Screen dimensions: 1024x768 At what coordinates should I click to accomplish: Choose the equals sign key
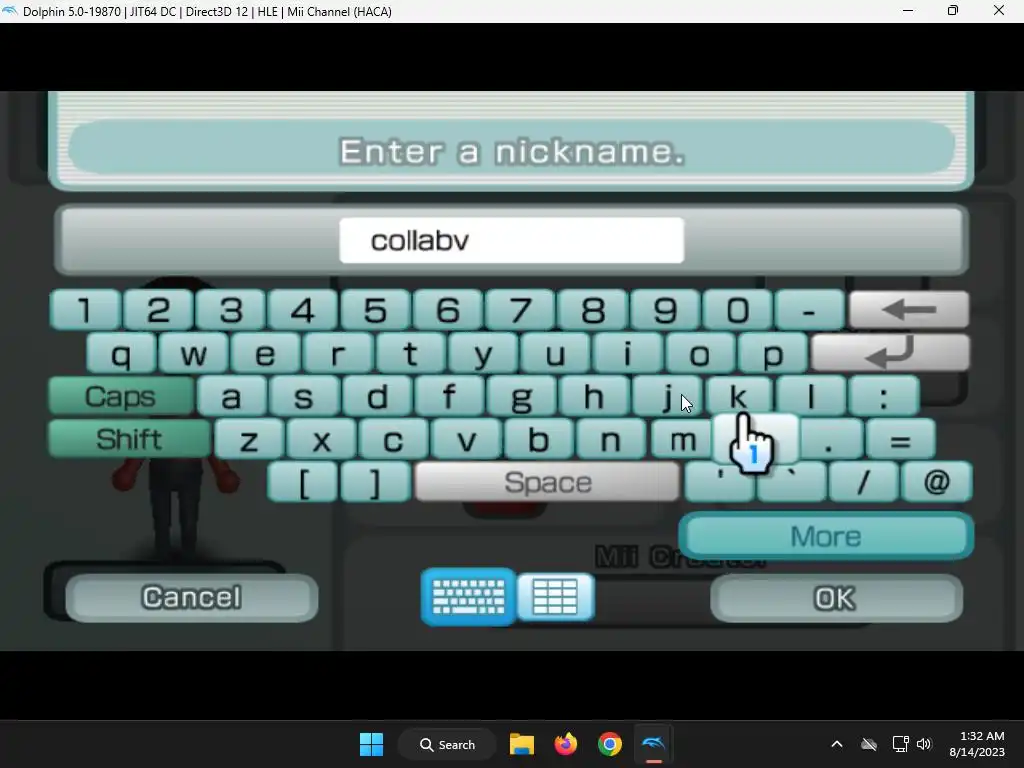coord(901,439)
